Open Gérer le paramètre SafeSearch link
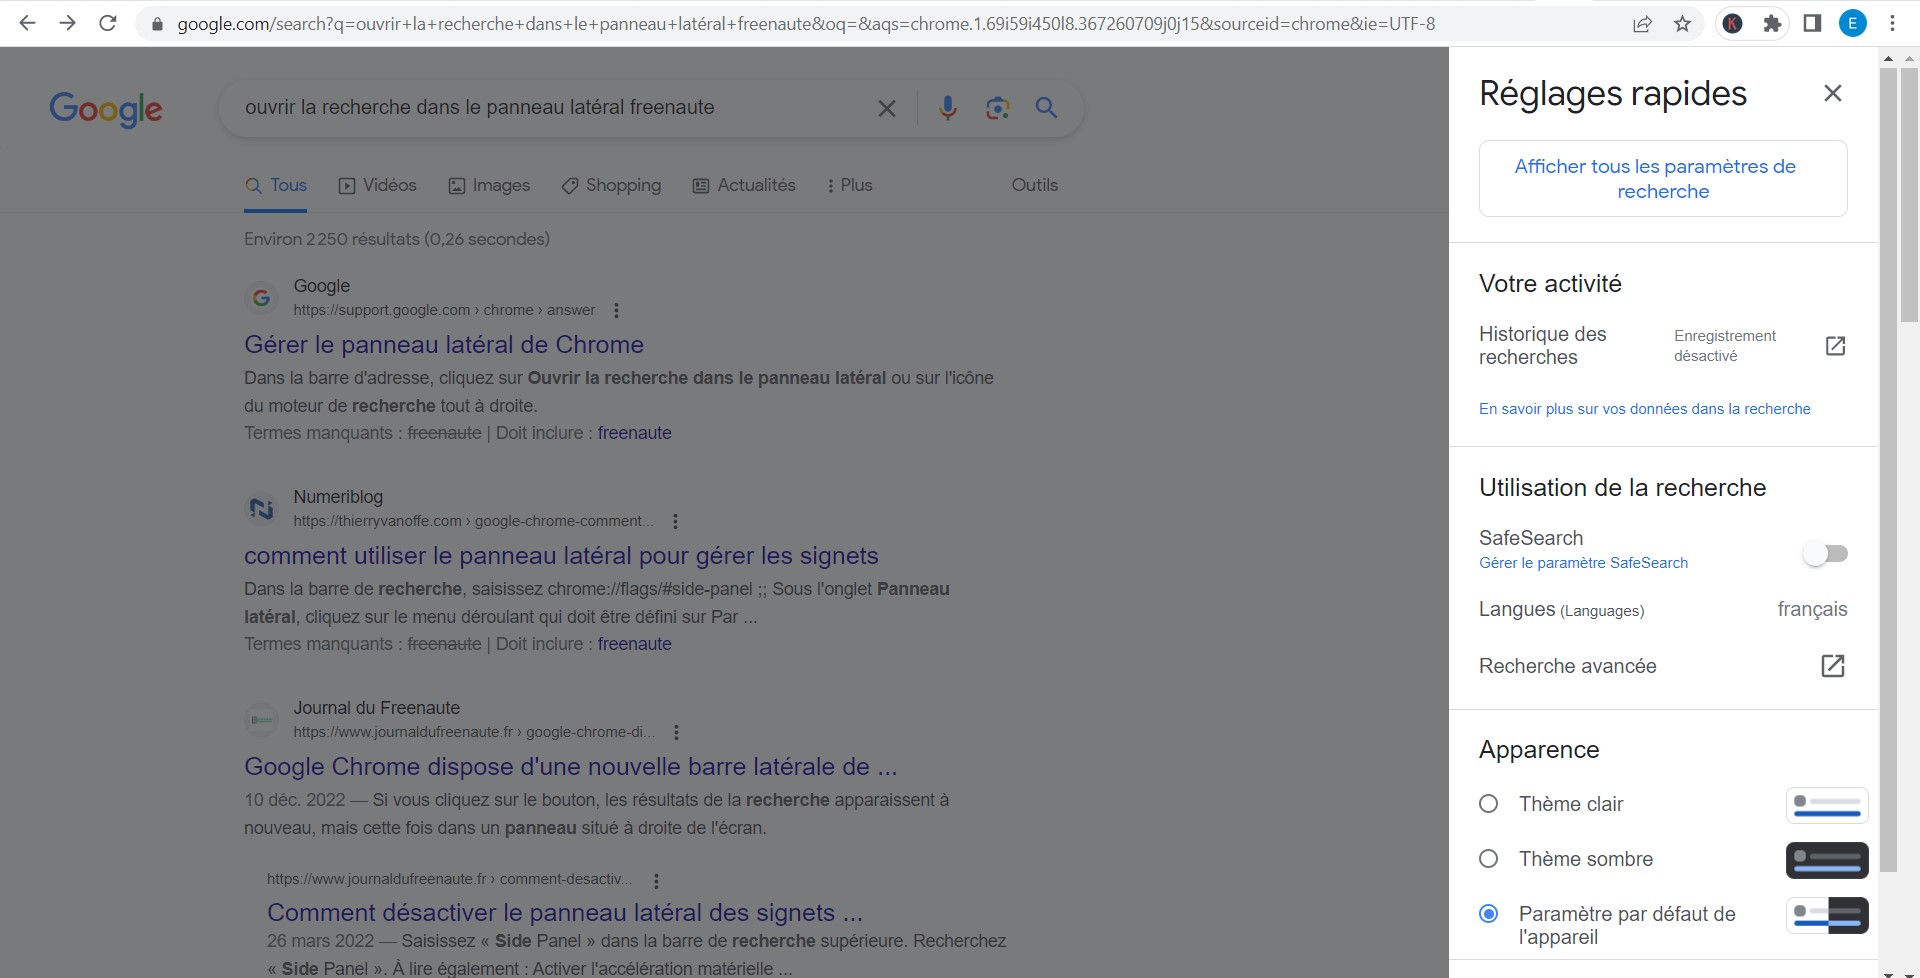 click(1583, 563)
